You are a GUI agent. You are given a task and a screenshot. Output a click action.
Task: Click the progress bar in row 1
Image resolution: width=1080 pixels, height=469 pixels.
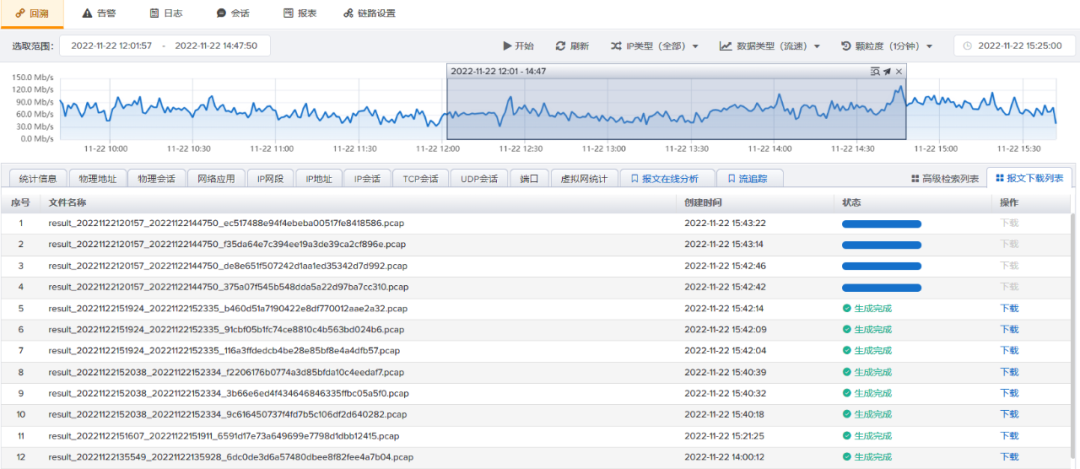(x=882, y=224)
